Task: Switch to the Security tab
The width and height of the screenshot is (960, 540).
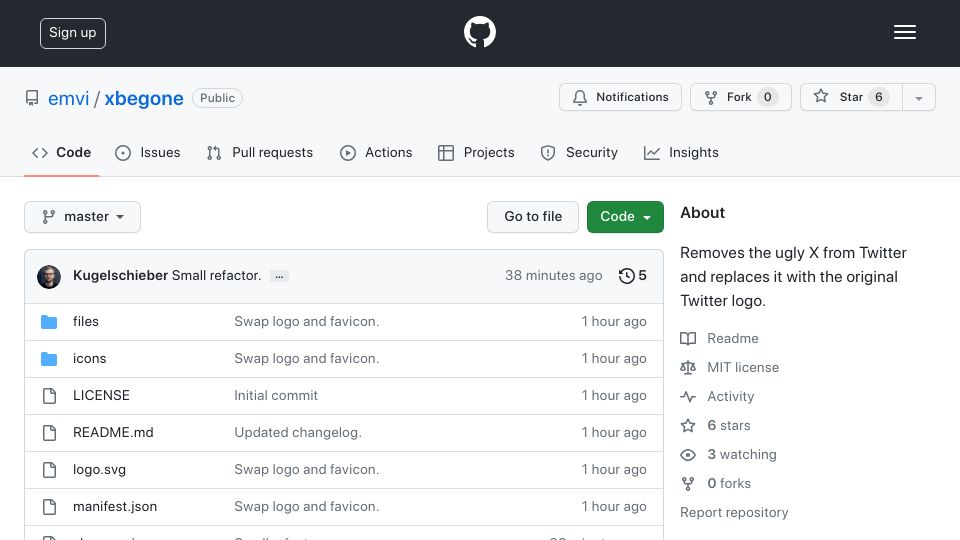Action: click(x=579, y=152)
